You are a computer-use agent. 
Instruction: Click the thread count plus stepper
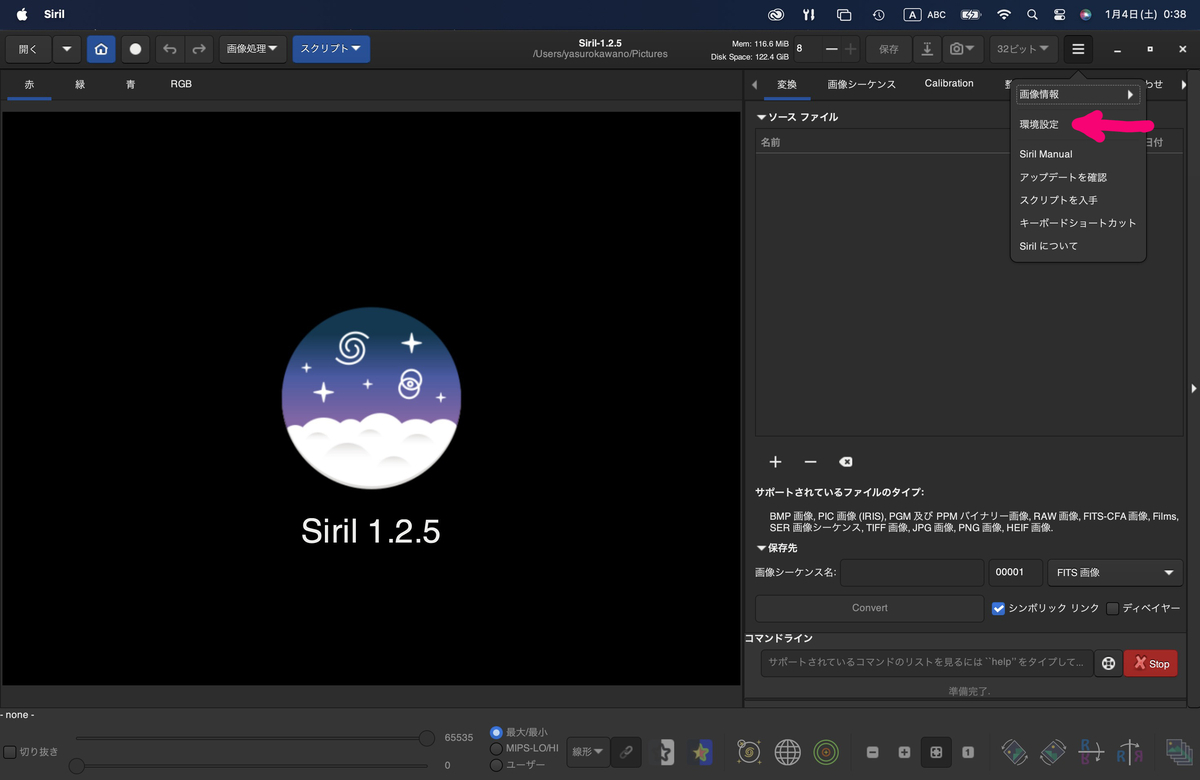click(851, 49)
